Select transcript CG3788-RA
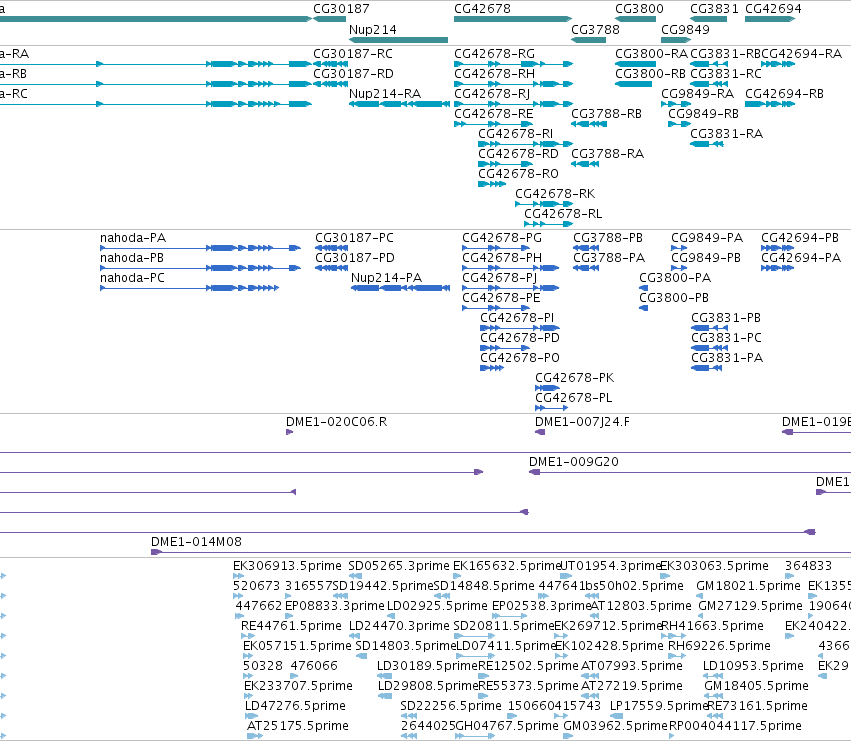The height and width of the screenshot is (741, 851). [x=607, y=154]
